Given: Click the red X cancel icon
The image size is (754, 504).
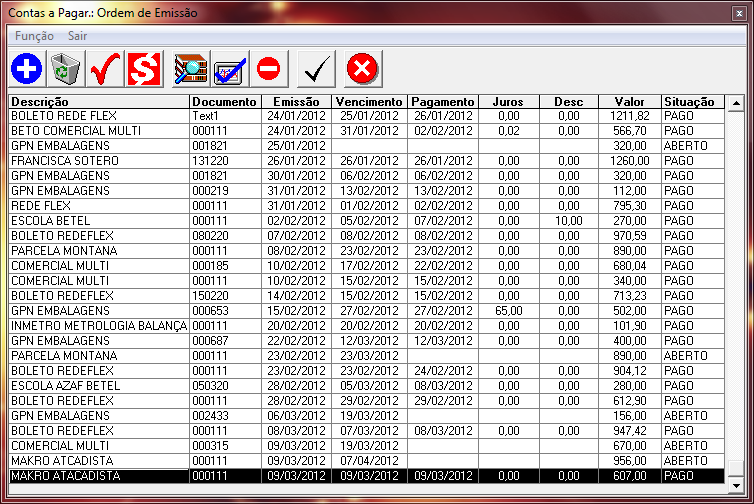Looking at the screenshot, I should tap(363, 69).
